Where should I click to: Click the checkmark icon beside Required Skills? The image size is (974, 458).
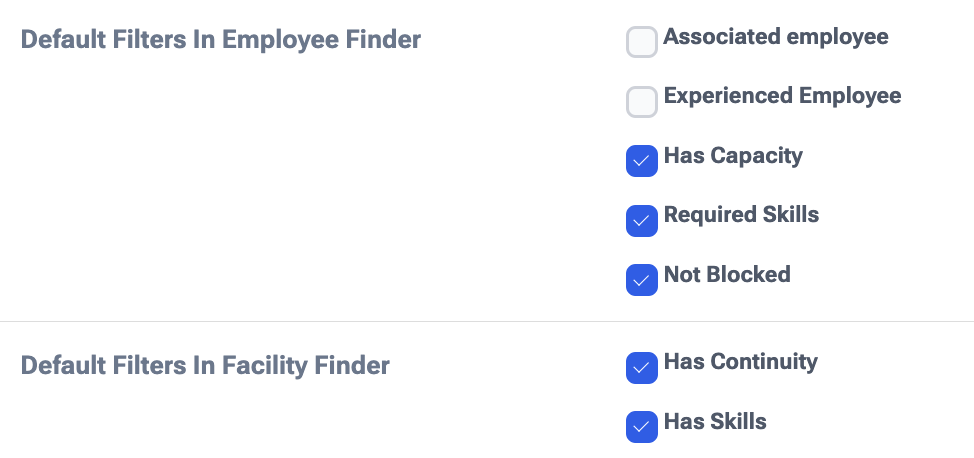641,220
